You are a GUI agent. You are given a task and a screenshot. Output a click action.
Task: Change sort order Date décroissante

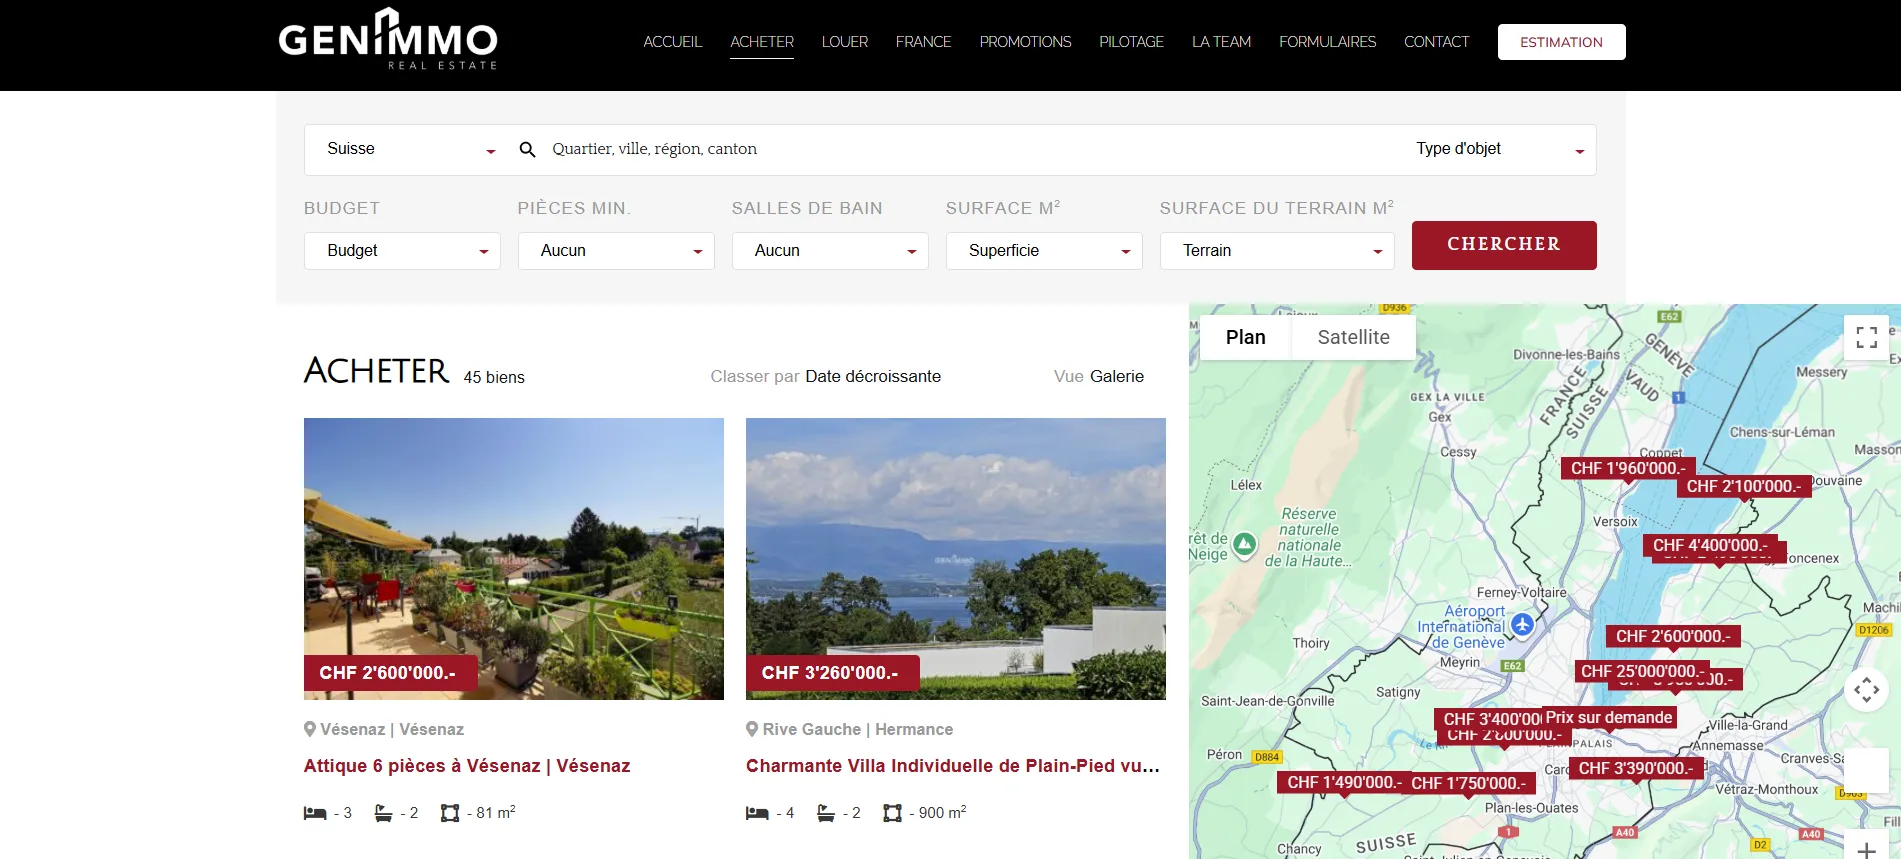(x=873, y=376)
